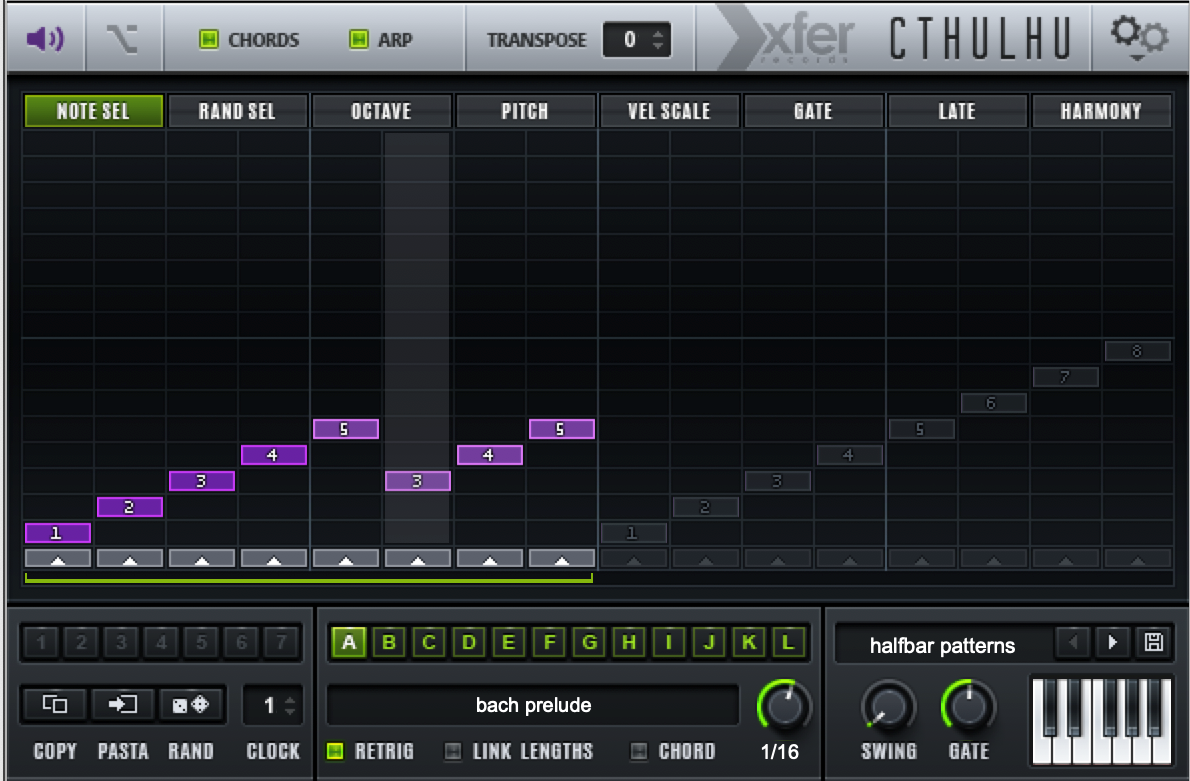Toggle the CHORD option
Screen dimensions: 1190x781
[x=639, y=751]
